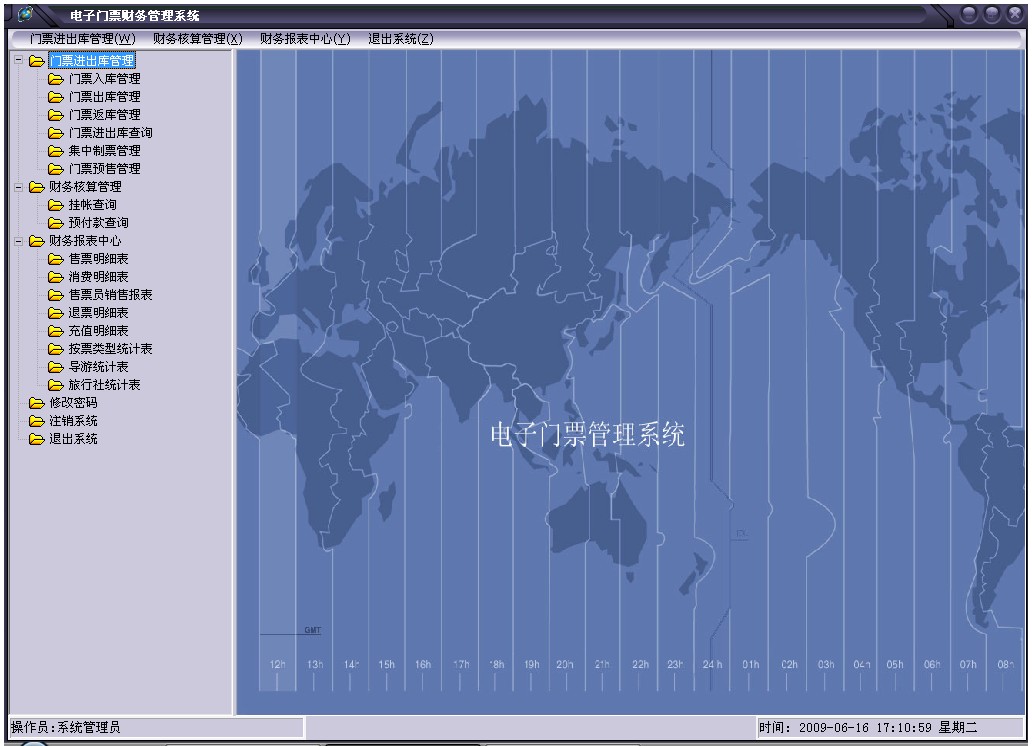Open the 门票进出库管理(W) menu
Image resolution: width=1032 pixels, height=746 pixels.
click(82, 39)
